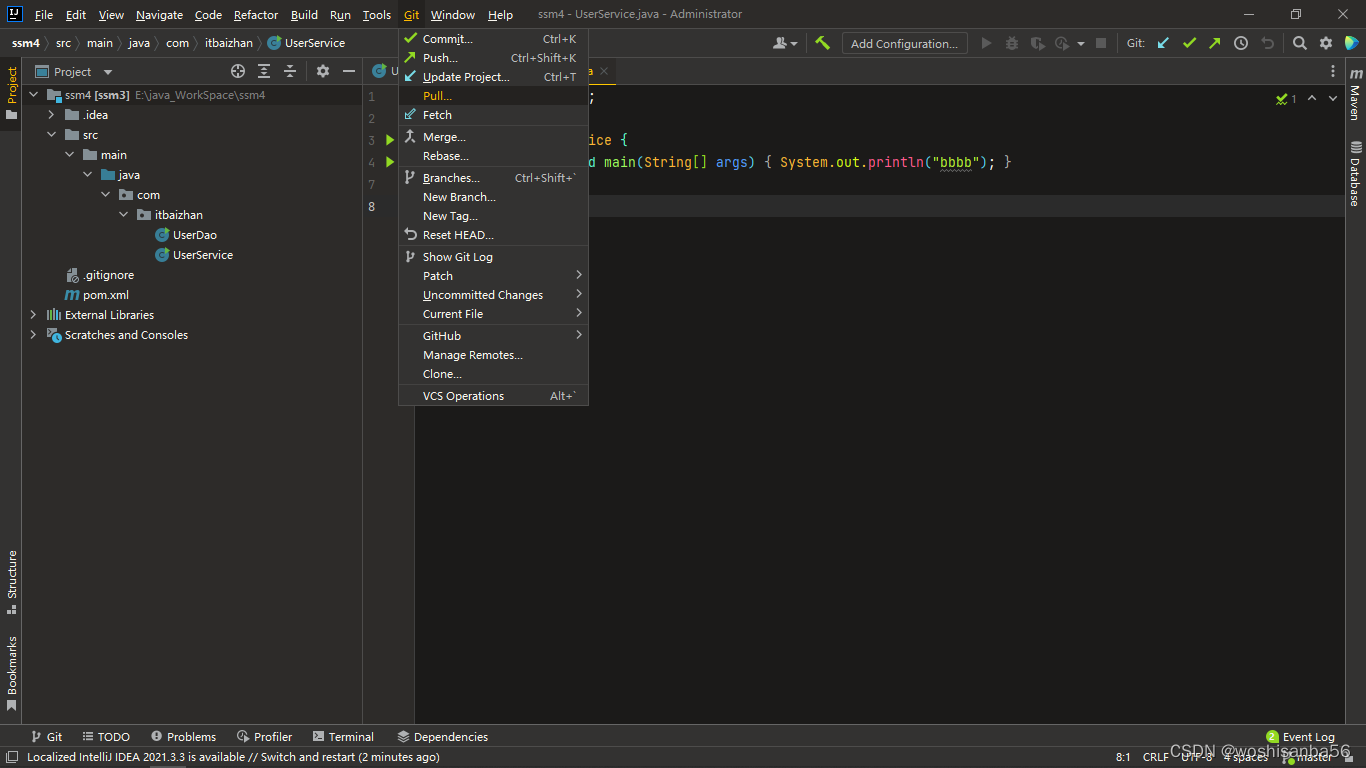The image size is (1366, 768).
Task: Collapse the src folder
Action: pyautogui.click(x=51, y=135)
